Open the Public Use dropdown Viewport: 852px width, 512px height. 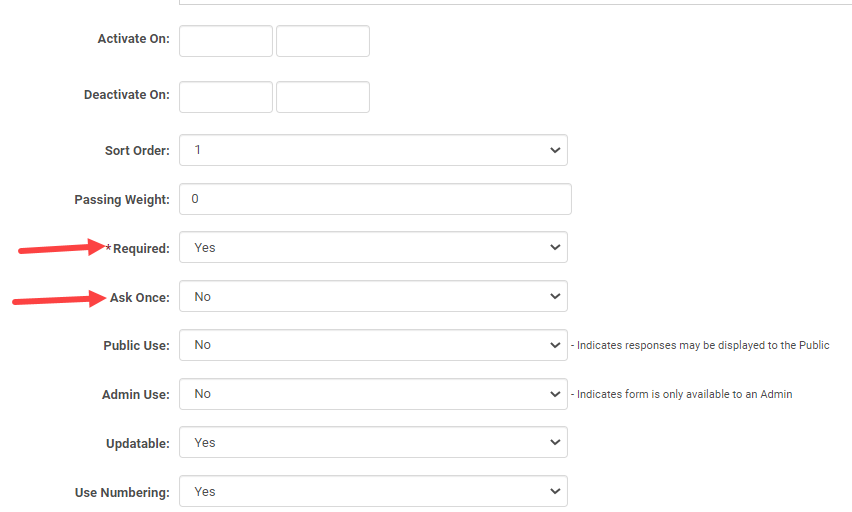click(373, 345)
